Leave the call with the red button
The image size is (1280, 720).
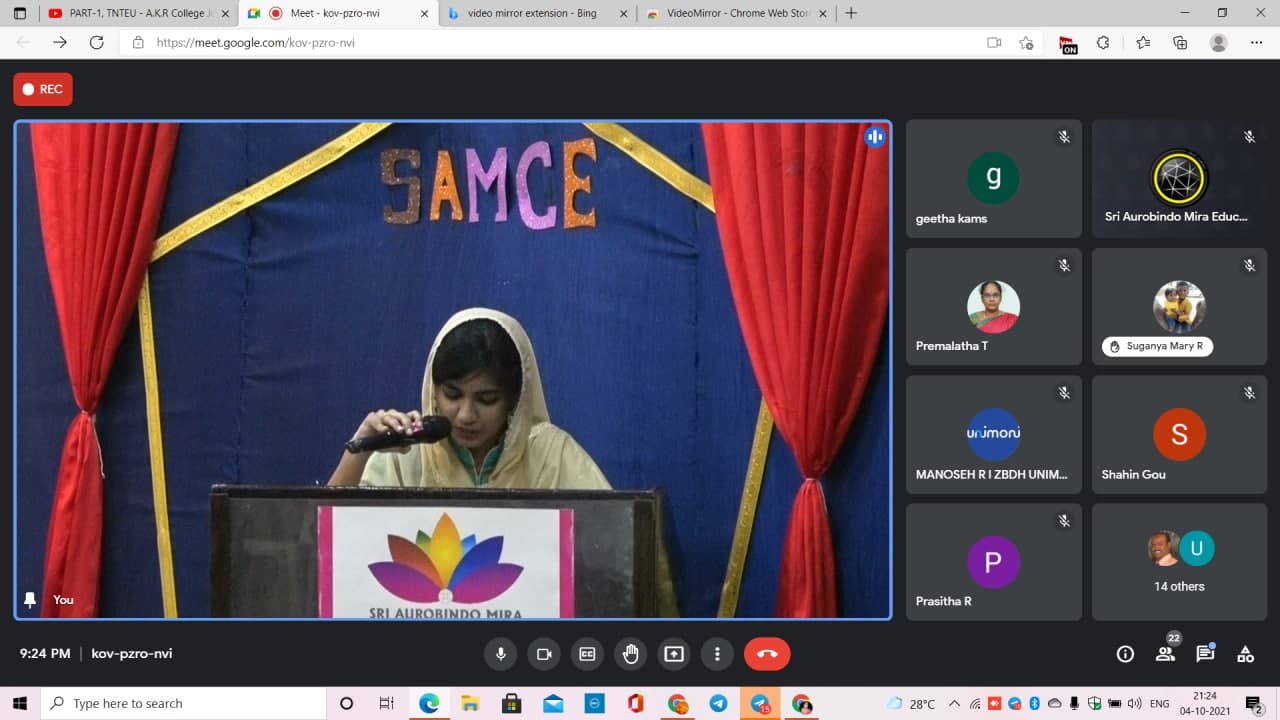tap(767, 654)
